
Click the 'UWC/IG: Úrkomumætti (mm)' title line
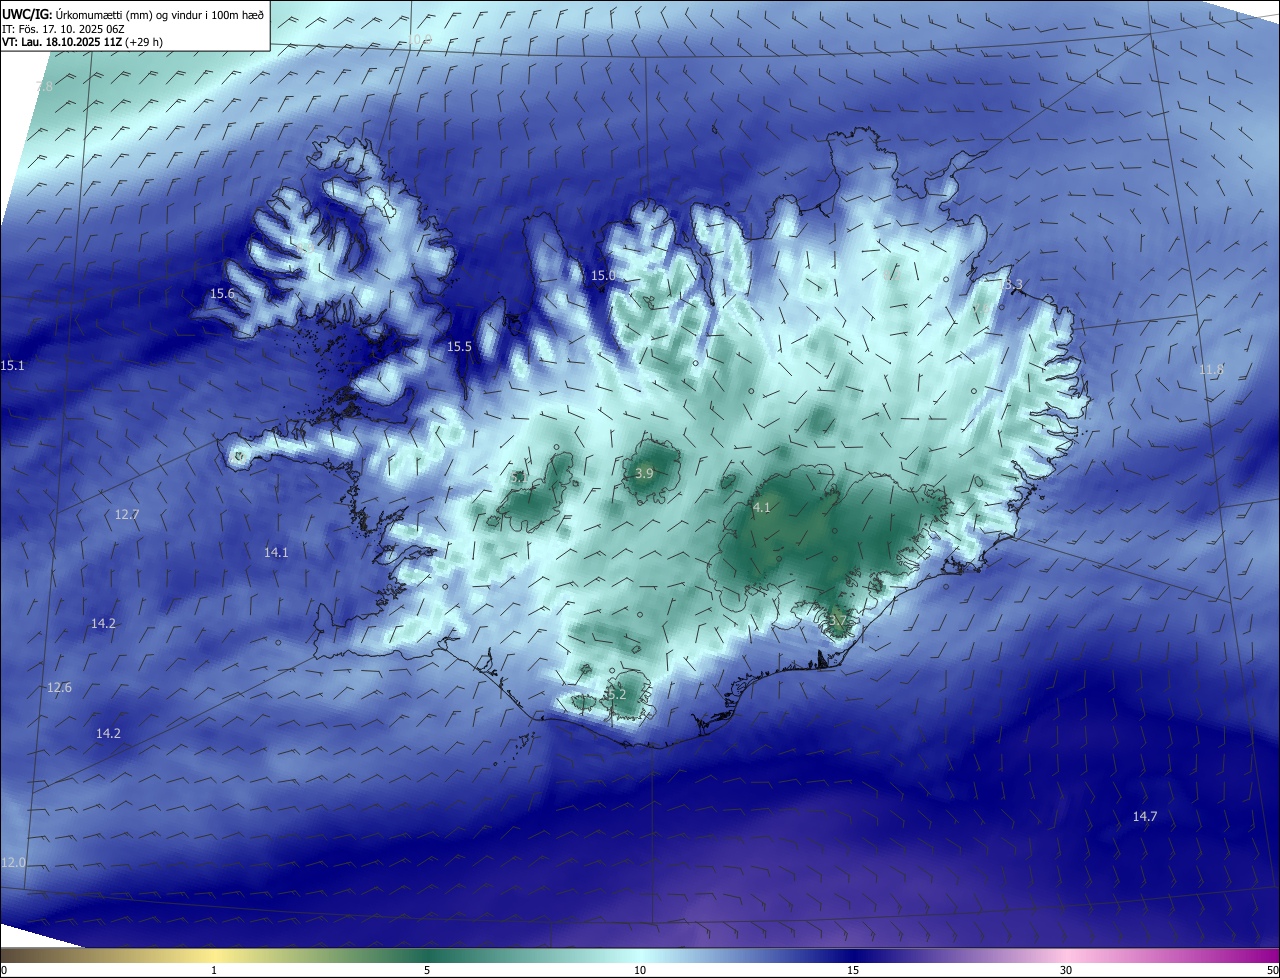pos(133,15)
